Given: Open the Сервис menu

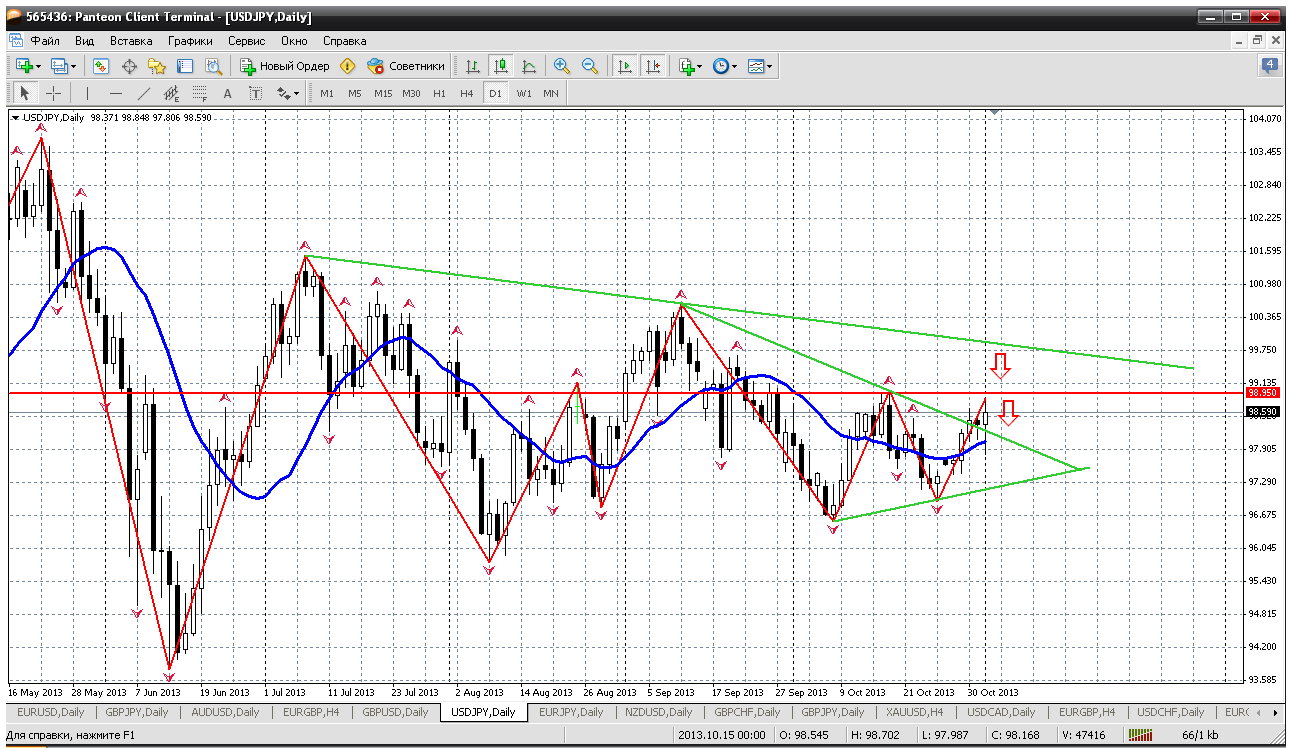Looking at the screenshot, I should point(246,41).
